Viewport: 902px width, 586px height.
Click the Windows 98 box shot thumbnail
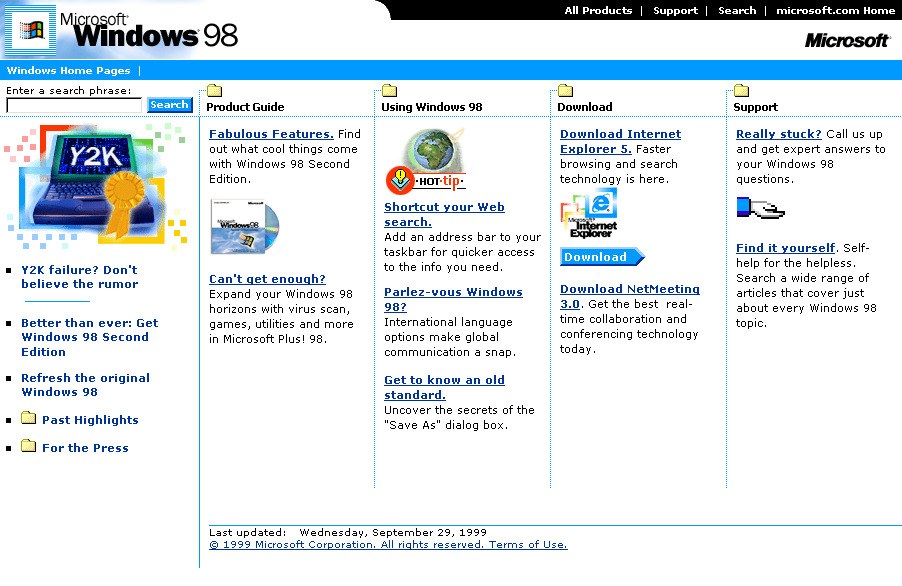[239, 225]
